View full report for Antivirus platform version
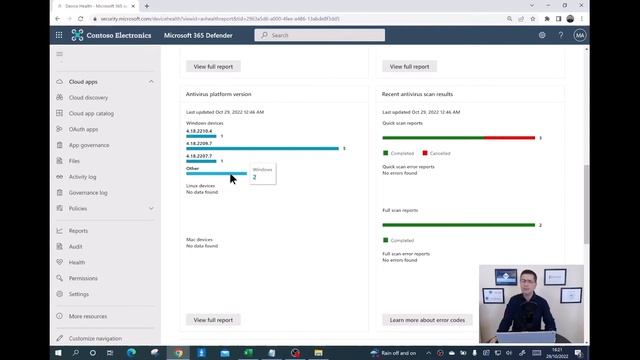The width and height of the screenshot is (640, 360). 213,320
